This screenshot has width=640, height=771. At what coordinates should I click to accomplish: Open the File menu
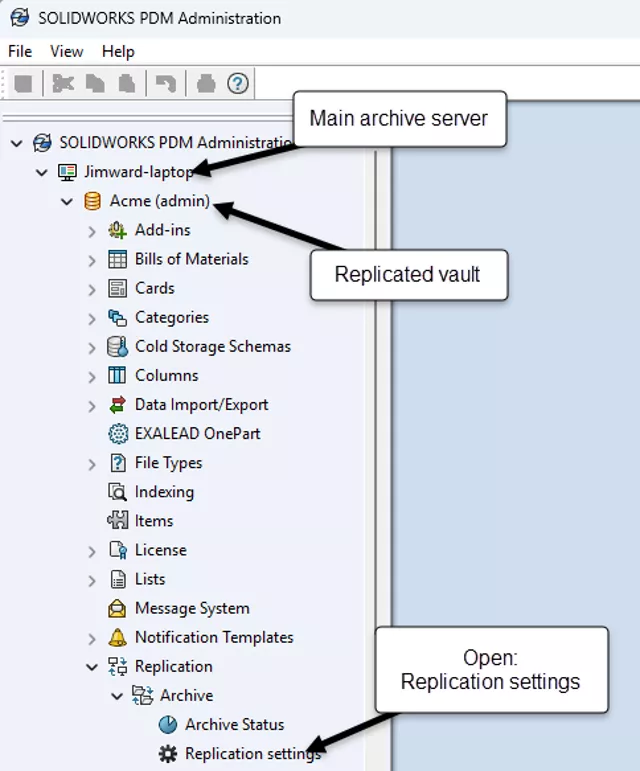pyautogui.click(x=20, y=51)
